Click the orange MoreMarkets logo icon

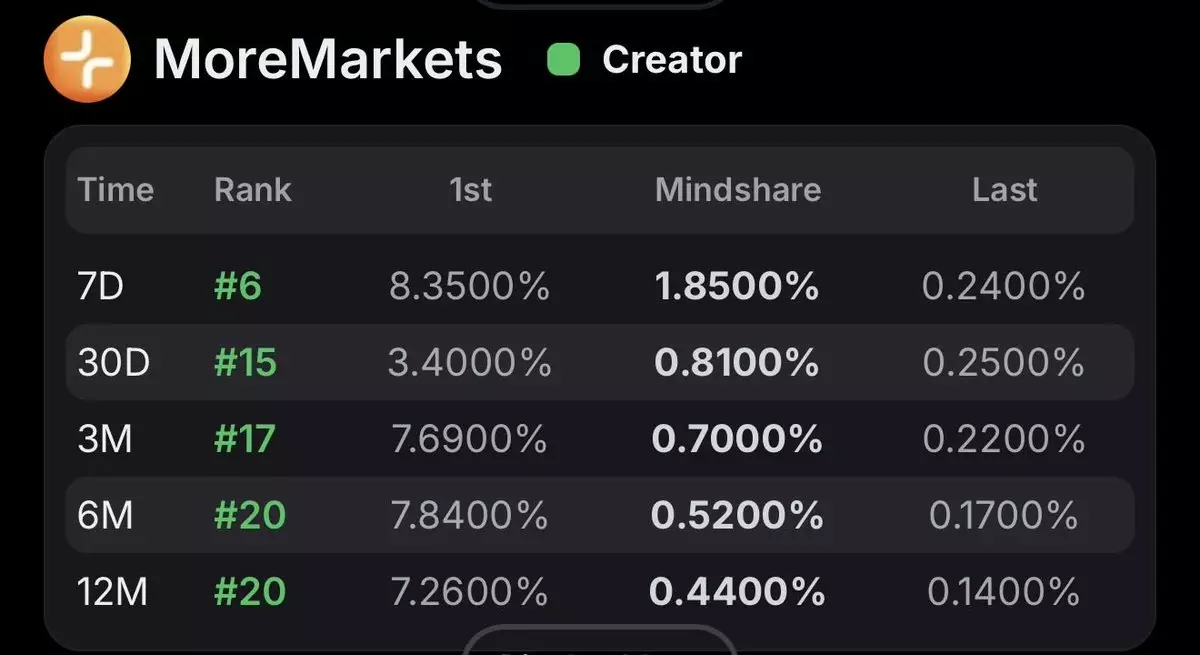pos(87,59)
